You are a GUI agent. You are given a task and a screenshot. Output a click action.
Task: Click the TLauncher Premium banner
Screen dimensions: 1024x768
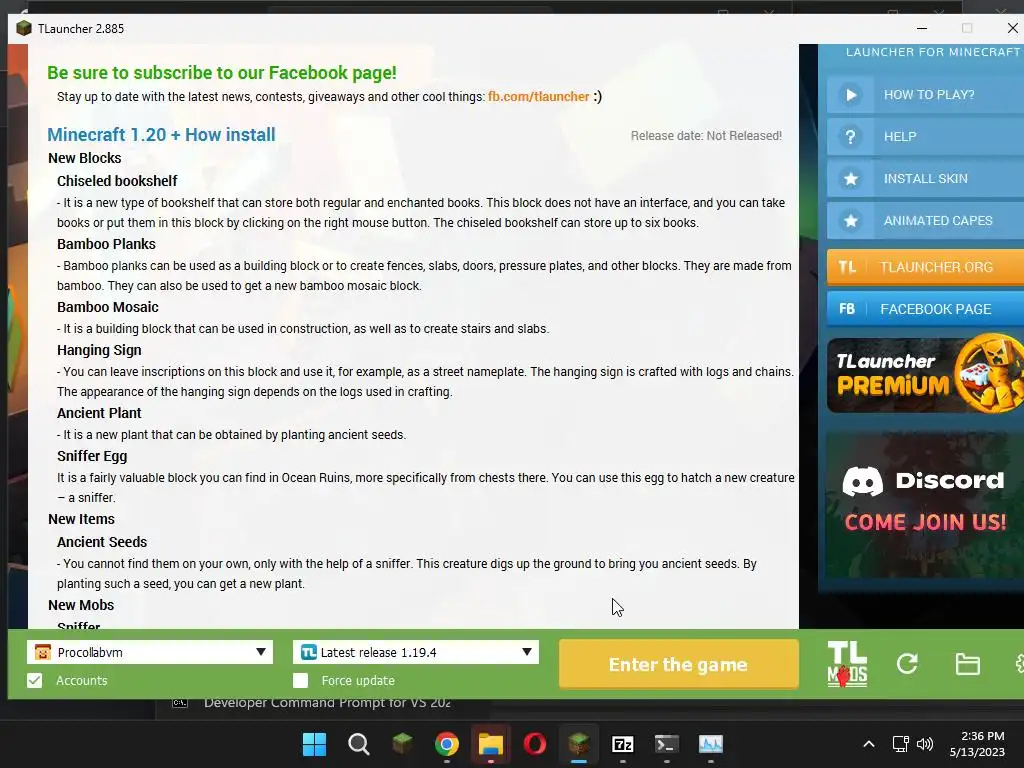(925, 375)
